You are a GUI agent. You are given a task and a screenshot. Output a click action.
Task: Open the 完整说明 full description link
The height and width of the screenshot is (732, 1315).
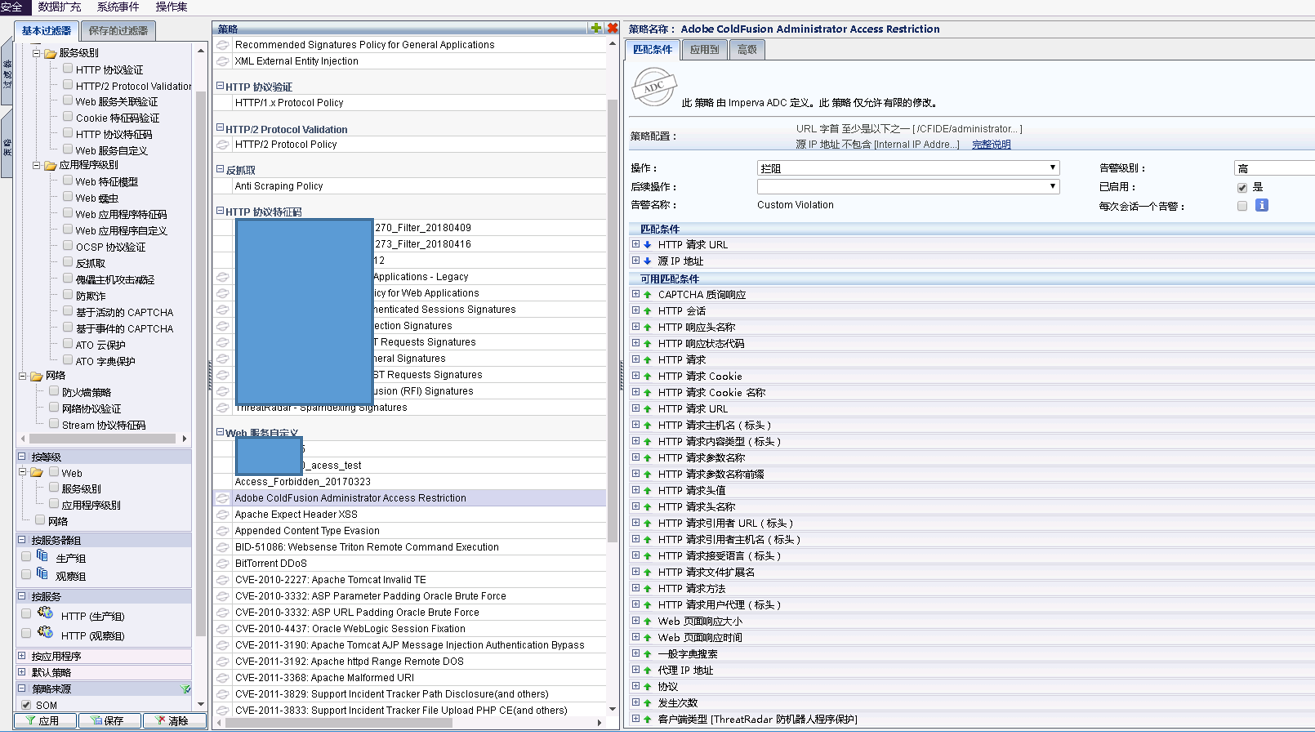[991, 145]
